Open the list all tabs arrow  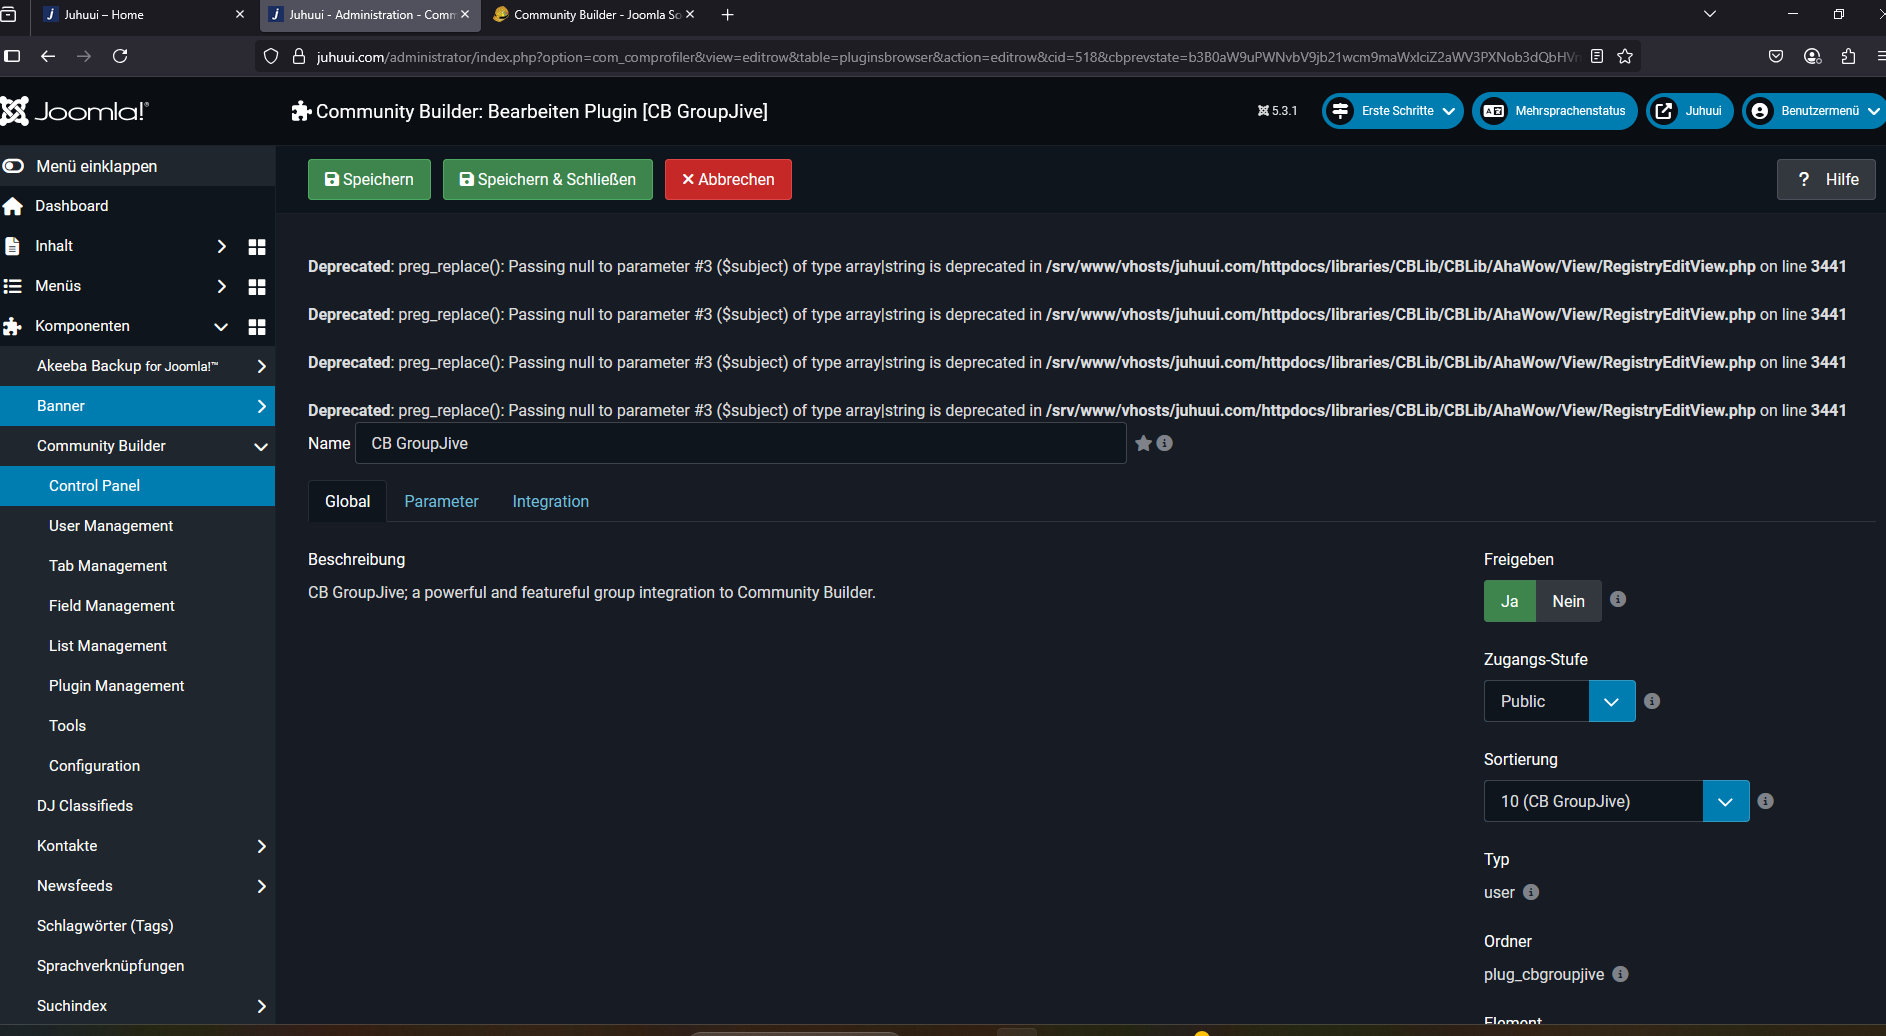[x=1710, y=14]
